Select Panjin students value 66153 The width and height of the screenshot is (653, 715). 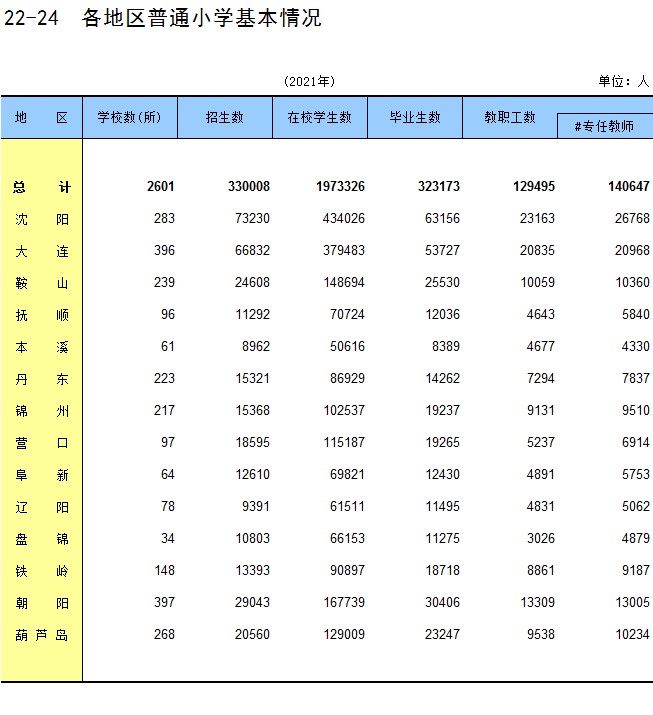point(347,538)
